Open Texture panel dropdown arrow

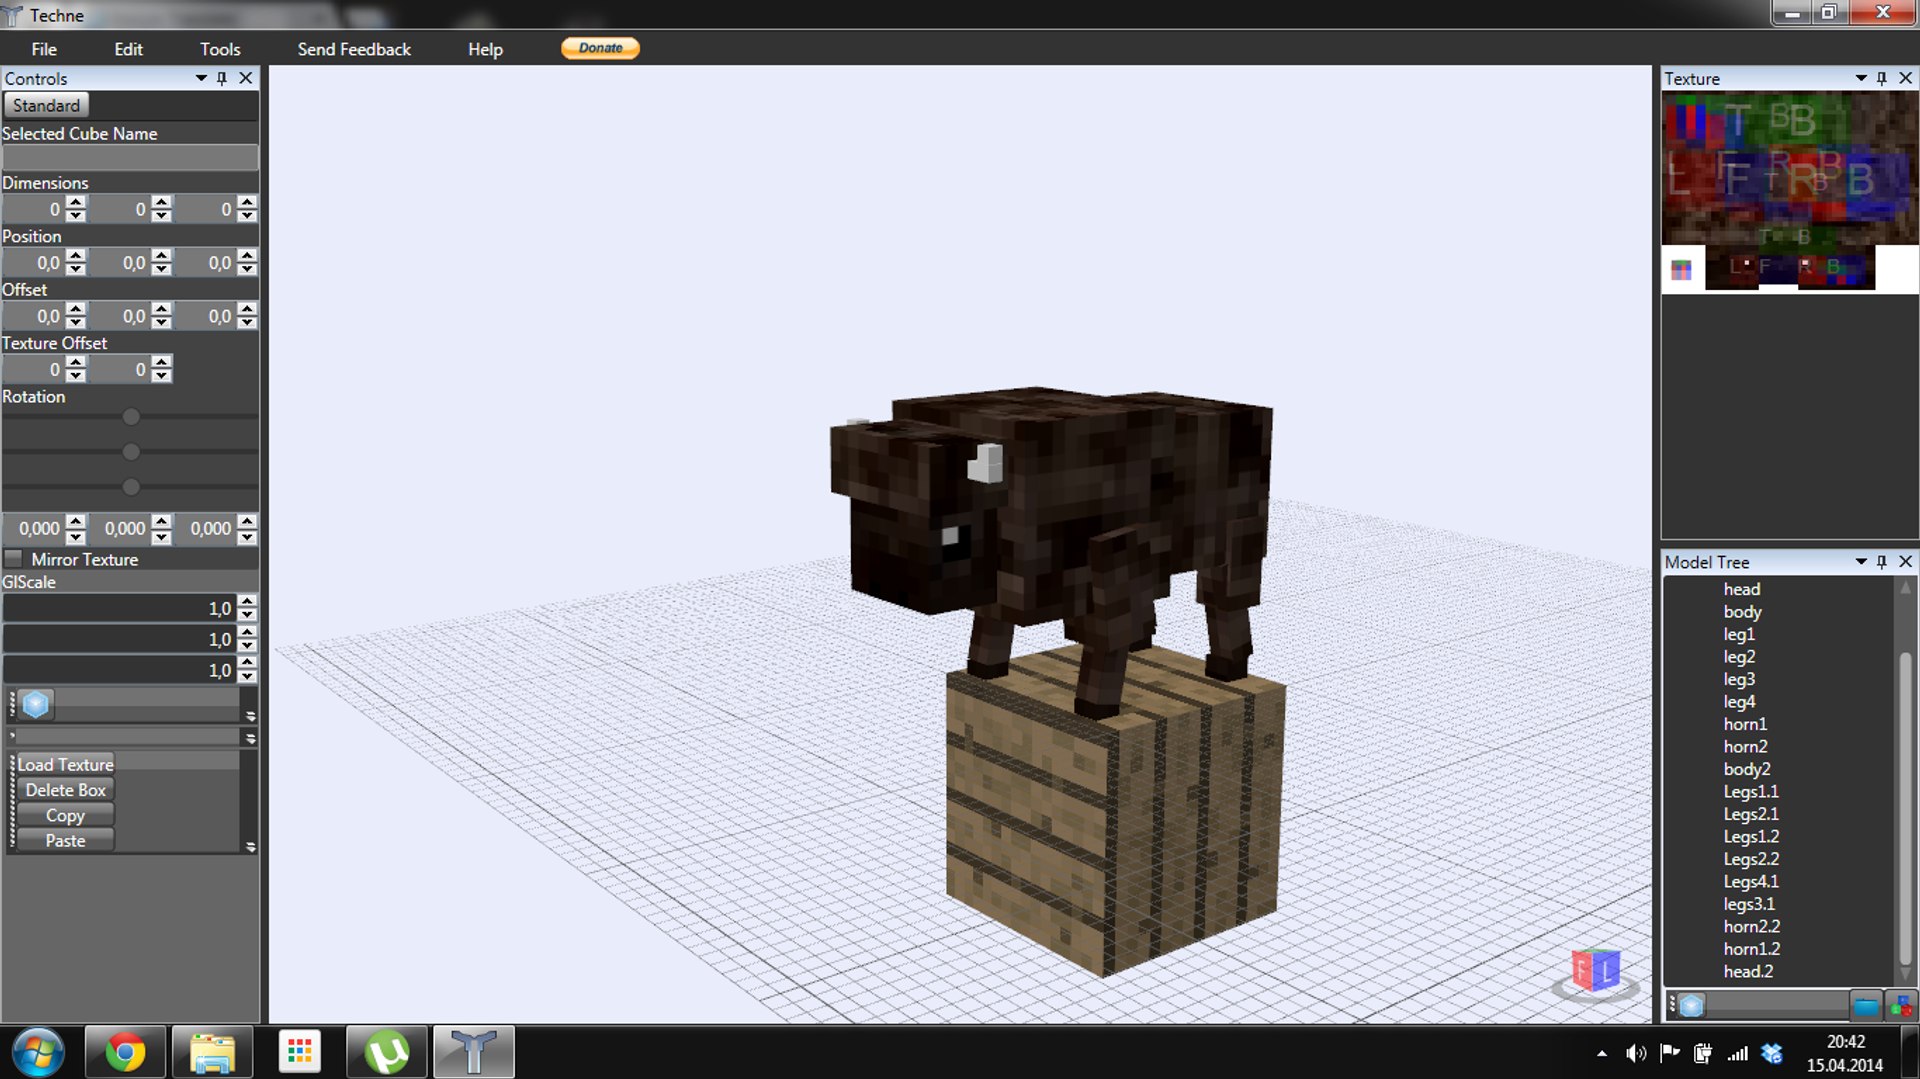click(1861, 78)
